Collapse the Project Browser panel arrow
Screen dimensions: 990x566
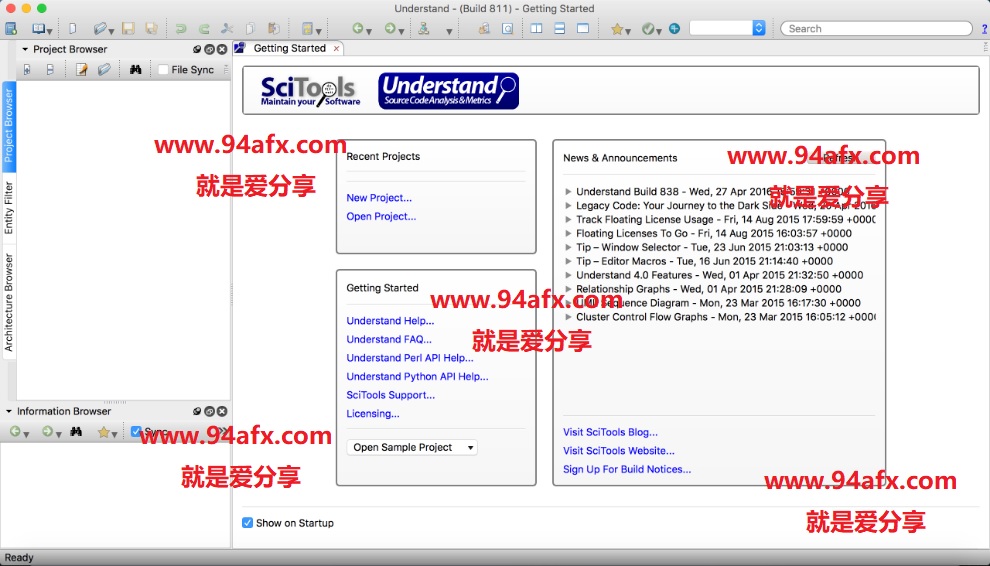pos(25,49)
